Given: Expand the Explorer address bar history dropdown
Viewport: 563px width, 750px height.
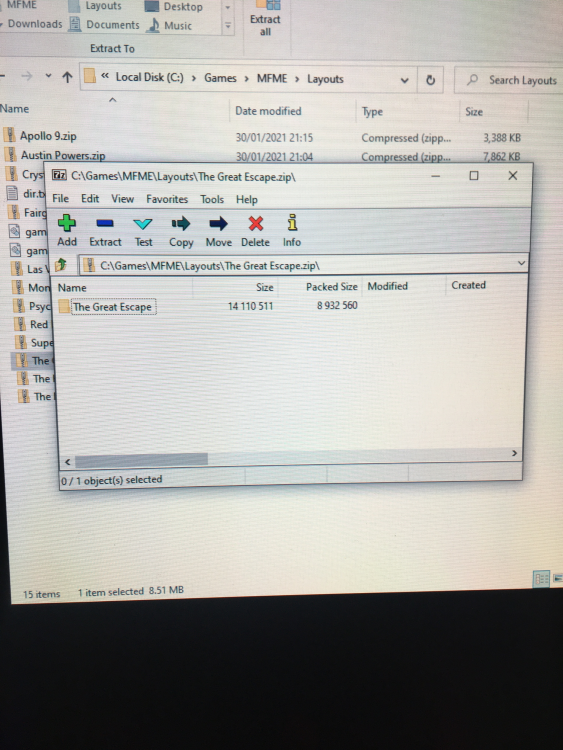Looking at the screenshot, I should pyautogui.click(x=405, y=80).
